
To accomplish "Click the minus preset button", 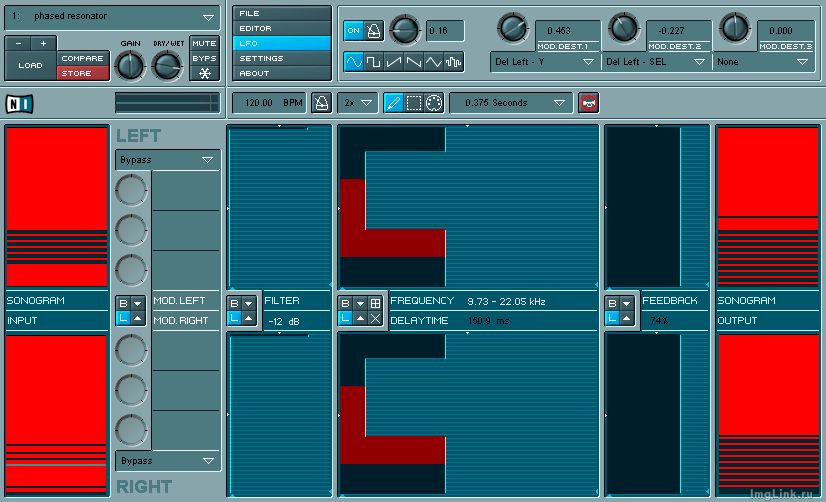I will [x=18, y=44].
